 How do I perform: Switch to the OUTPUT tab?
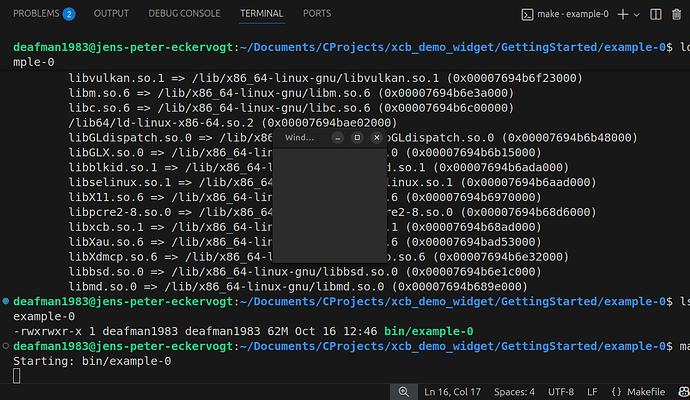pos(111,14)
